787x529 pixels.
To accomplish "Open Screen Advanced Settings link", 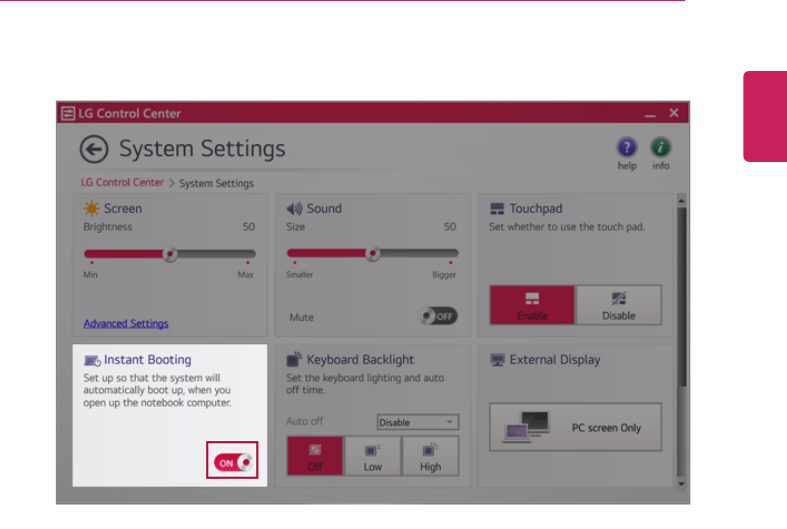I will pyautogui.click(x=126, y=324).
